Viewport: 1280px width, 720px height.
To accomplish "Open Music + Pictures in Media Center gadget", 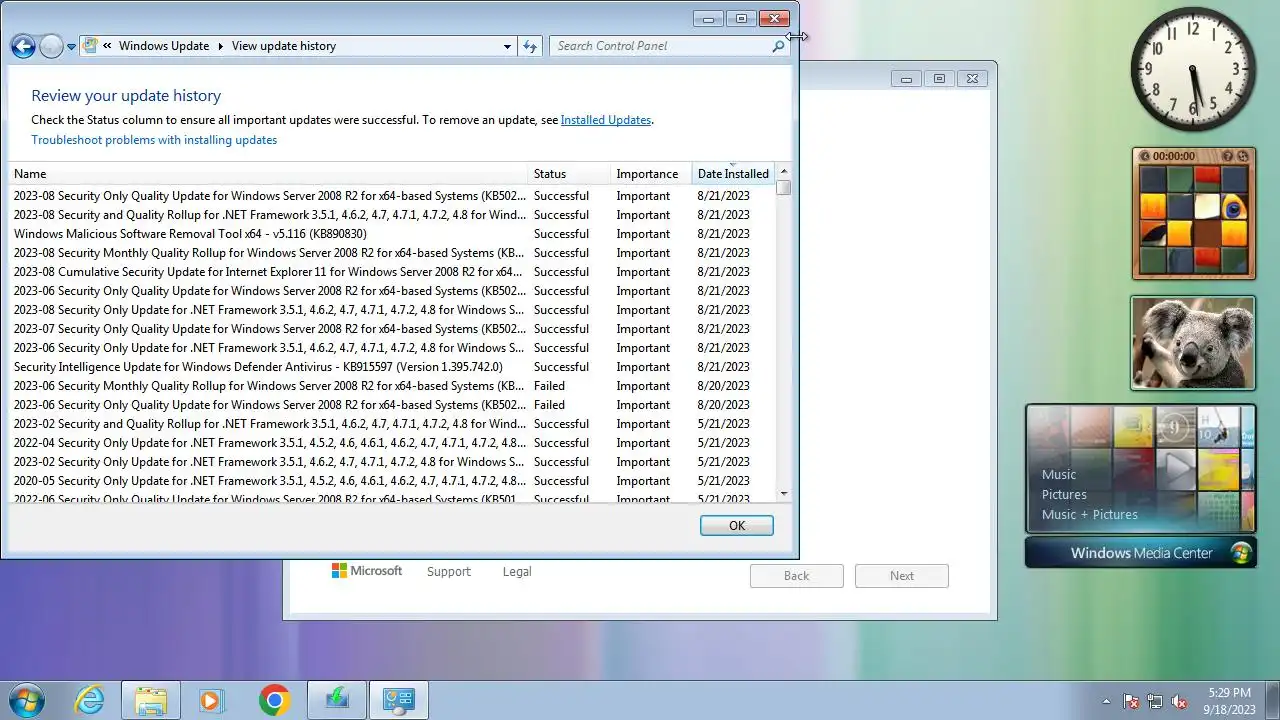I will pyautogui.click(x=1090, y=515).
